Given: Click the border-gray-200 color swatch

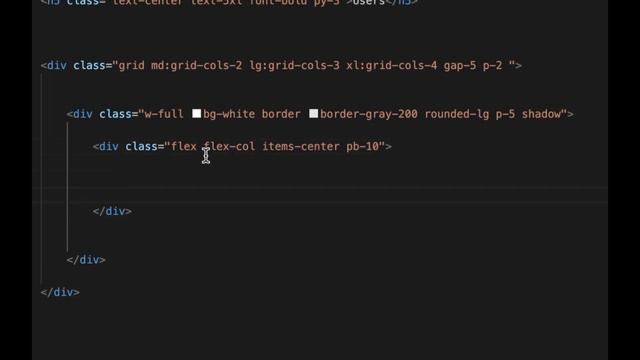Looking at the screenshot, I should pyautogui.click(x=313, y=113).
